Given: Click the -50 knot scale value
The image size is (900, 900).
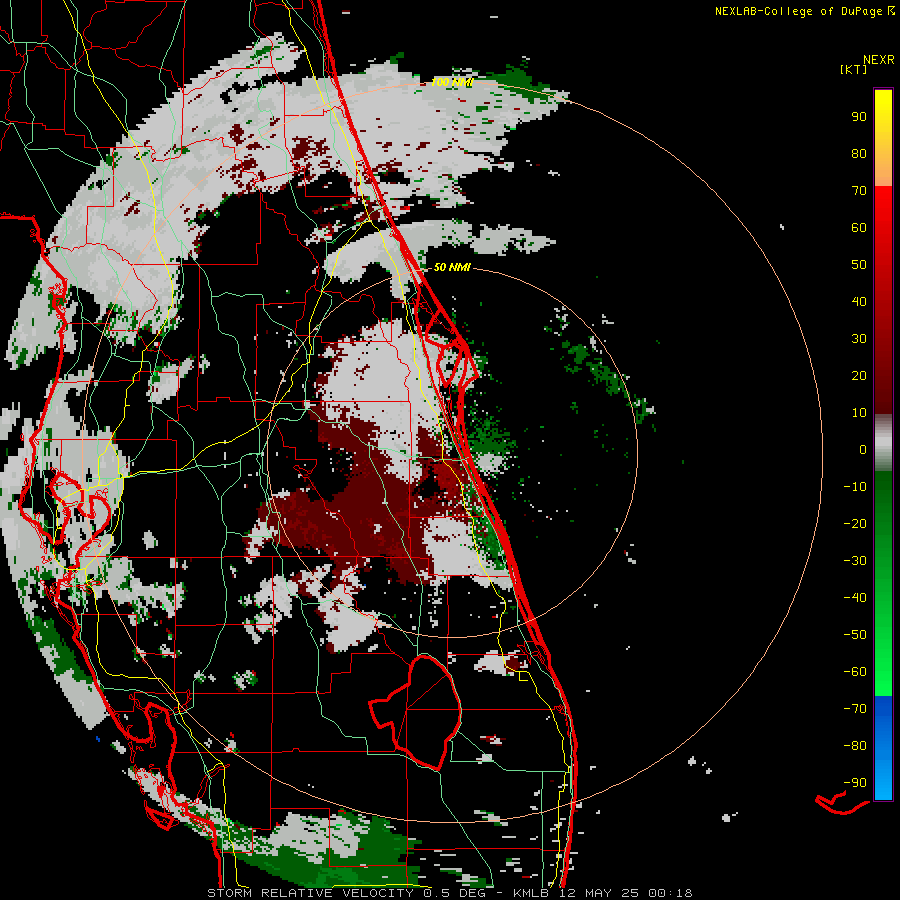Looking at the screenshot, I should pos(855,635).
